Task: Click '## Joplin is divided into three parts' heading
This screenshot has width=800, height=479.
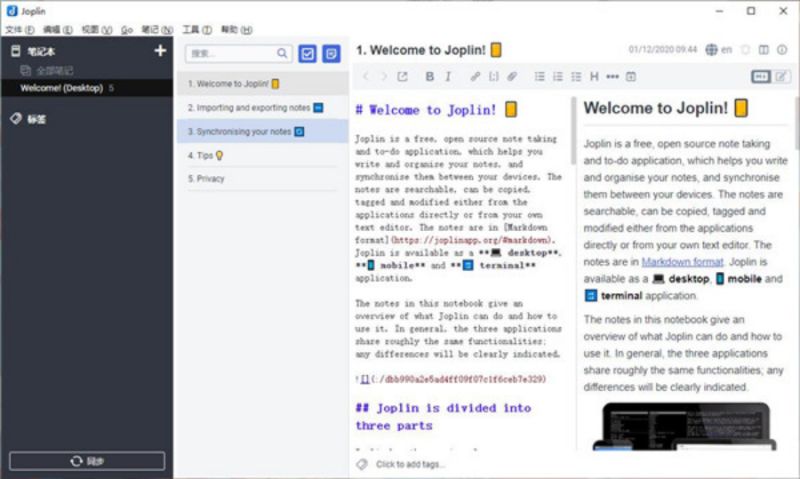Action: [443, 417]
